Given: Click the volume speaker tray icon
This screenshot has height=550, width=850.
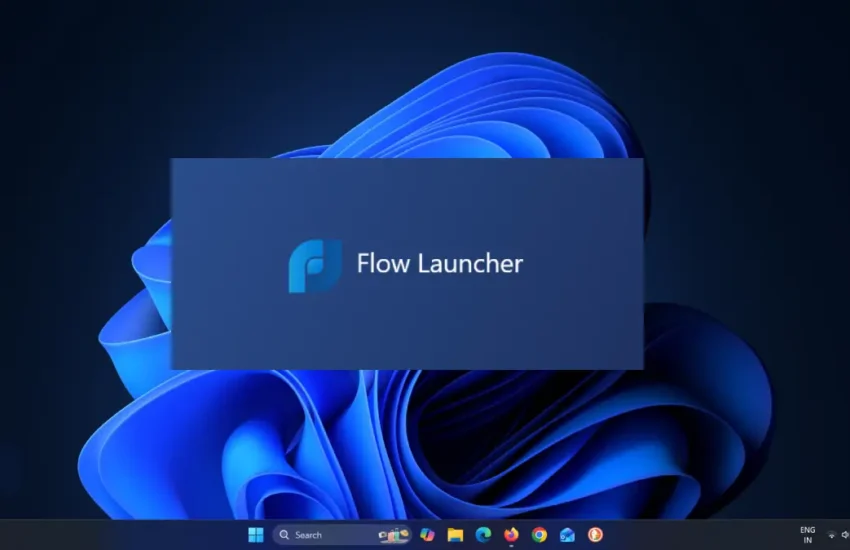Looking at the screenshot, I should click(x=845, y=535).
